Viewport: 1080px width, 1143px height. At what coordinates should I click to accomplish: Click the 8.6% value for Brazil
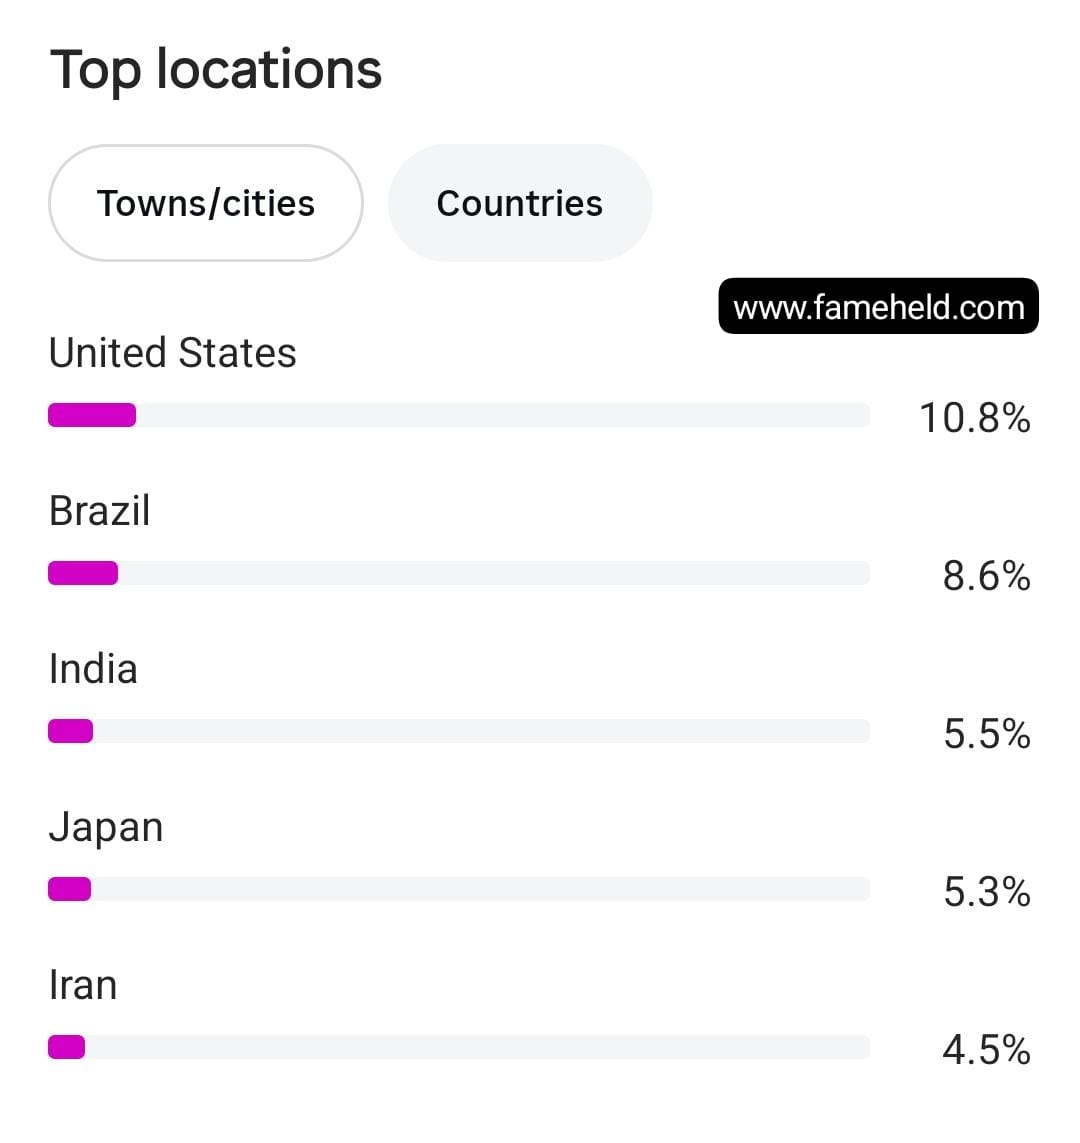pyautogui.click(x=987, y=576)
